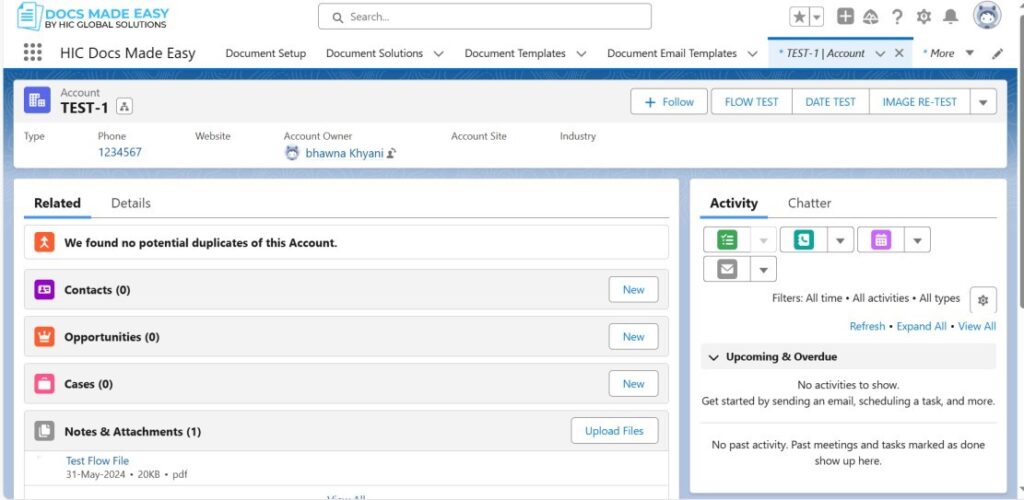Open the Setup gear in header
Viewport: 1024px width, 500px height.
pos(923,17)
